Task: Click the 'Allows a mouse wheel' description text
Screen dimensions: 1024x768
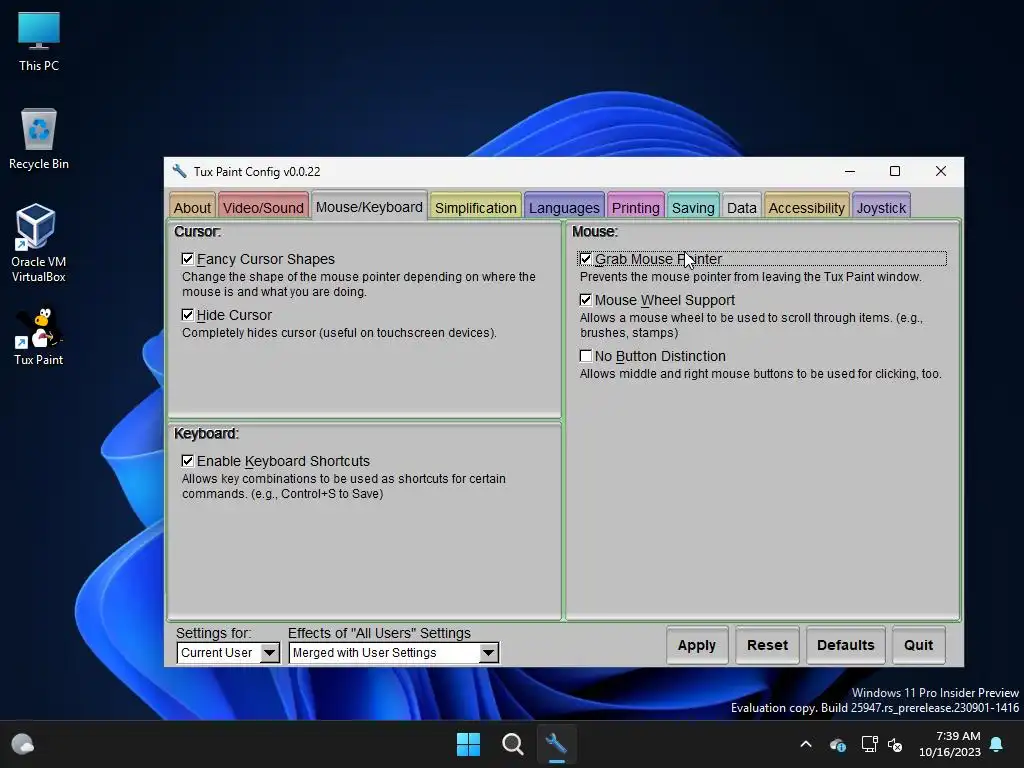Action: pos(751,325)
